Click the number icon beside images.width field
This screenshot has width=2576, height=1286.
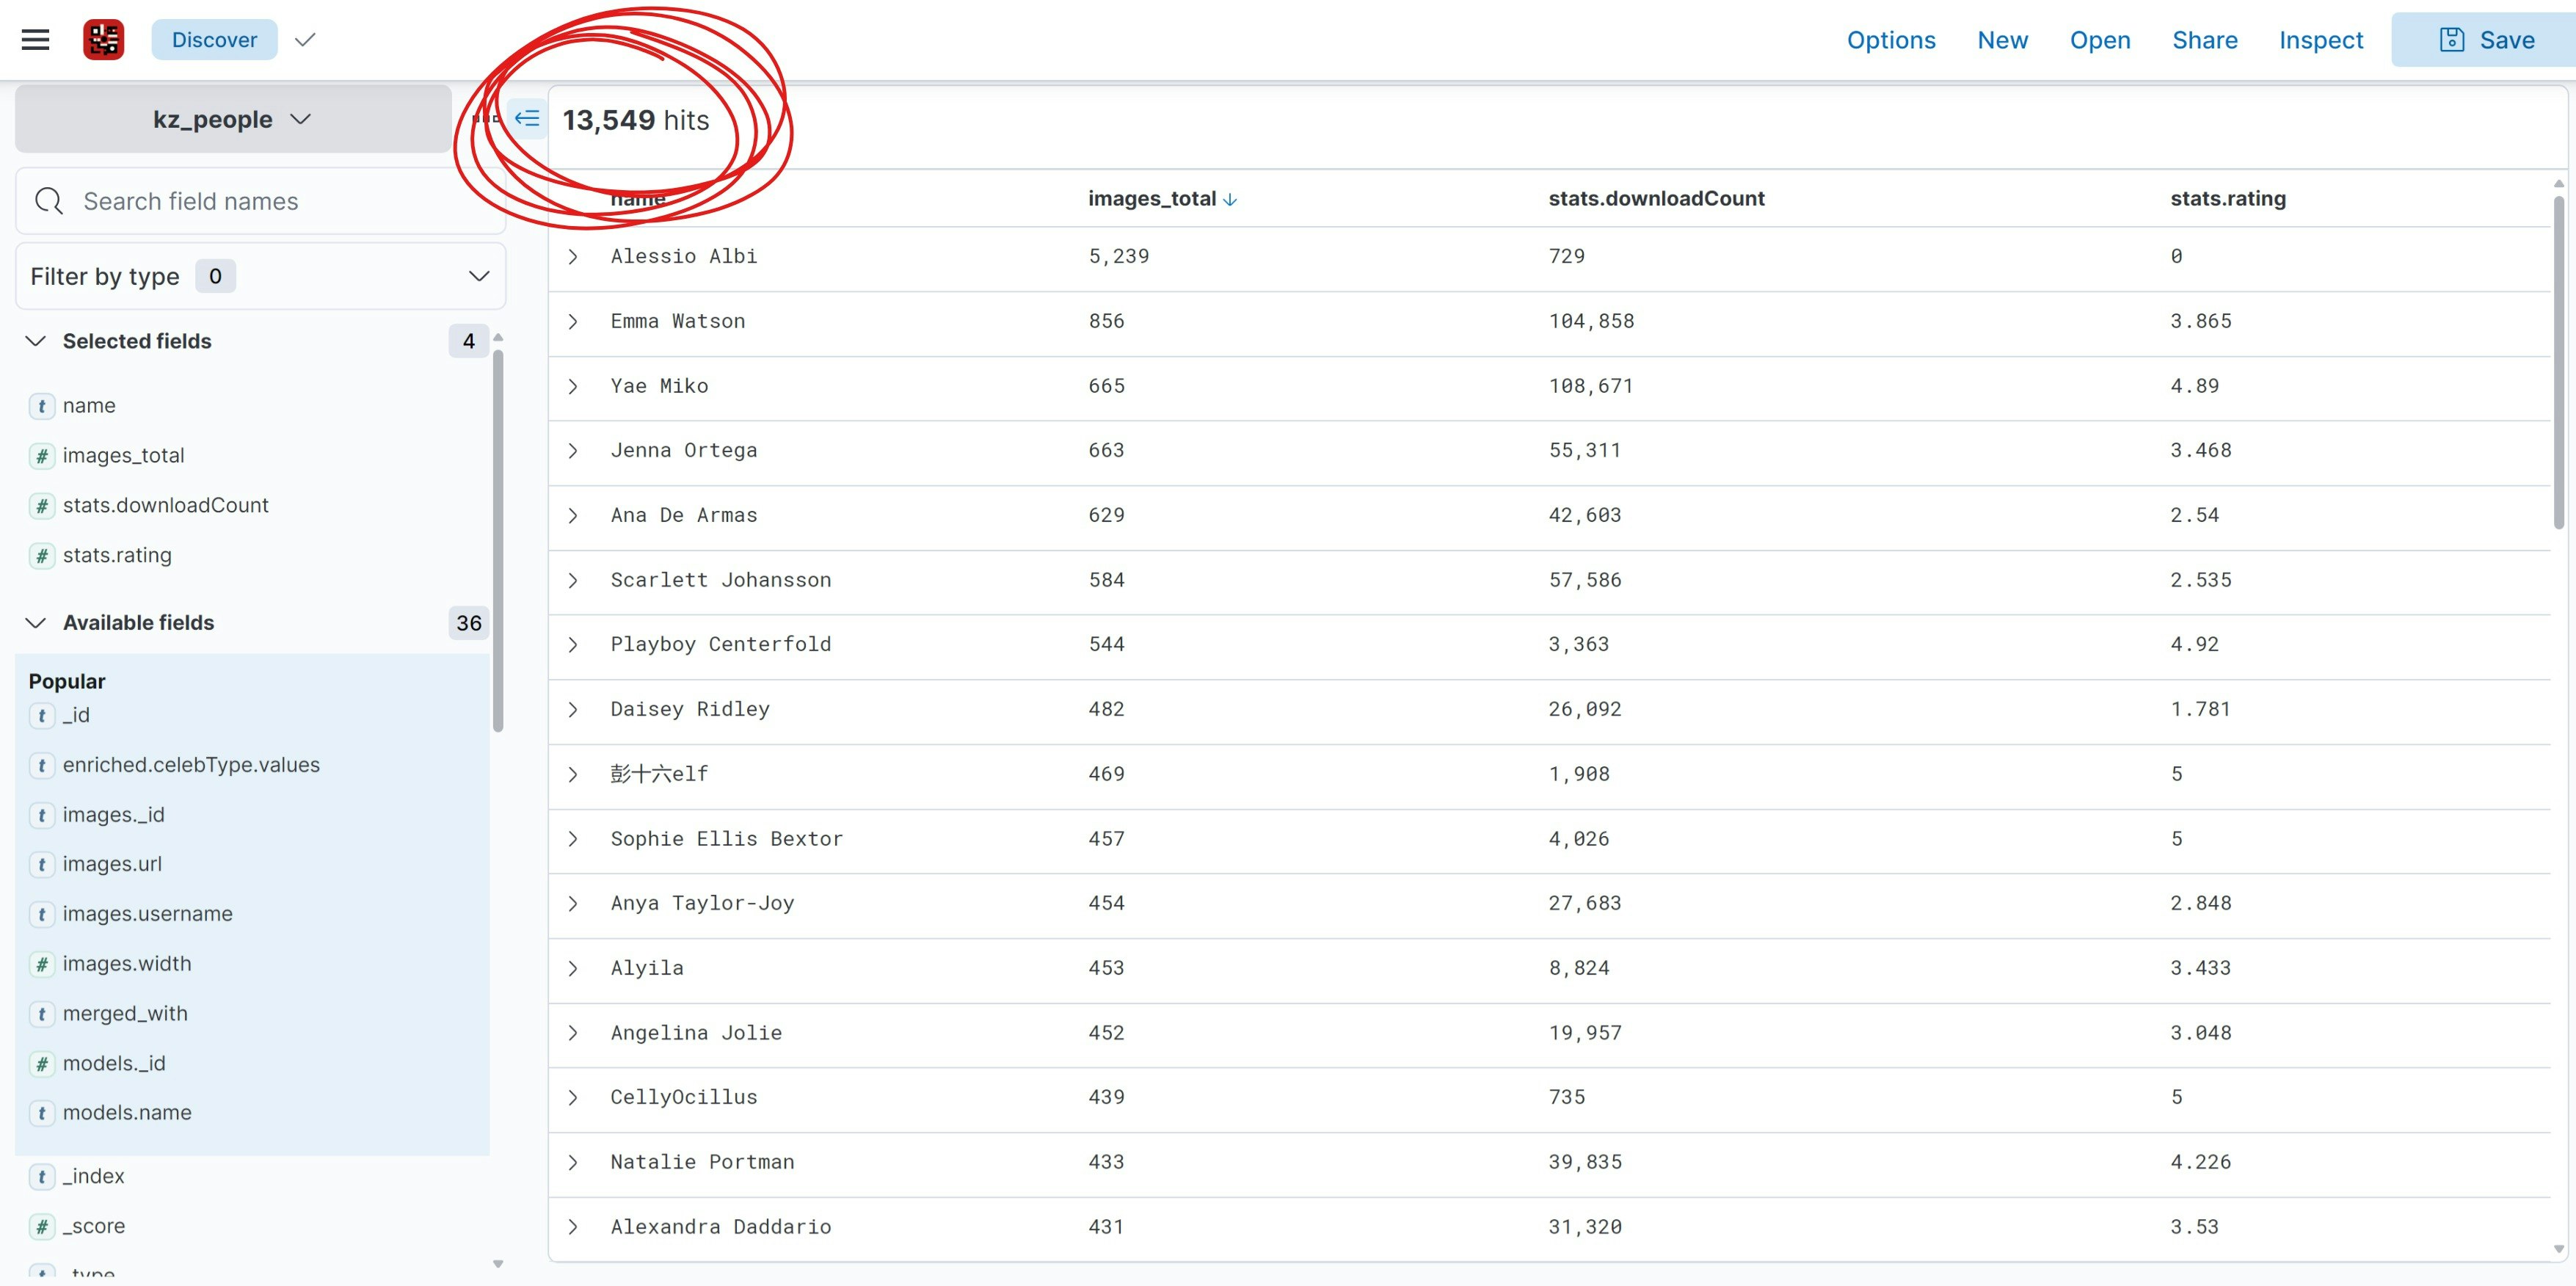click(x=41, y=964)
